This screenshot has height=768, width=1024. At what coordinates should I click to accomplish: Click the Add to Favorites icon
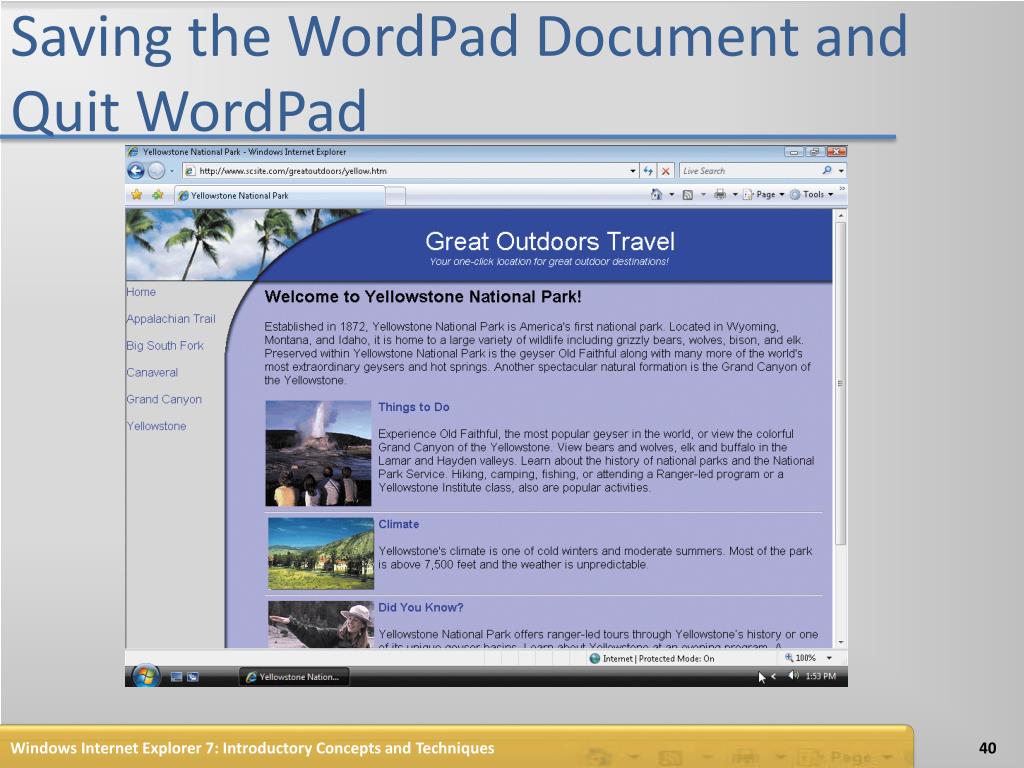tap(158, 195)
